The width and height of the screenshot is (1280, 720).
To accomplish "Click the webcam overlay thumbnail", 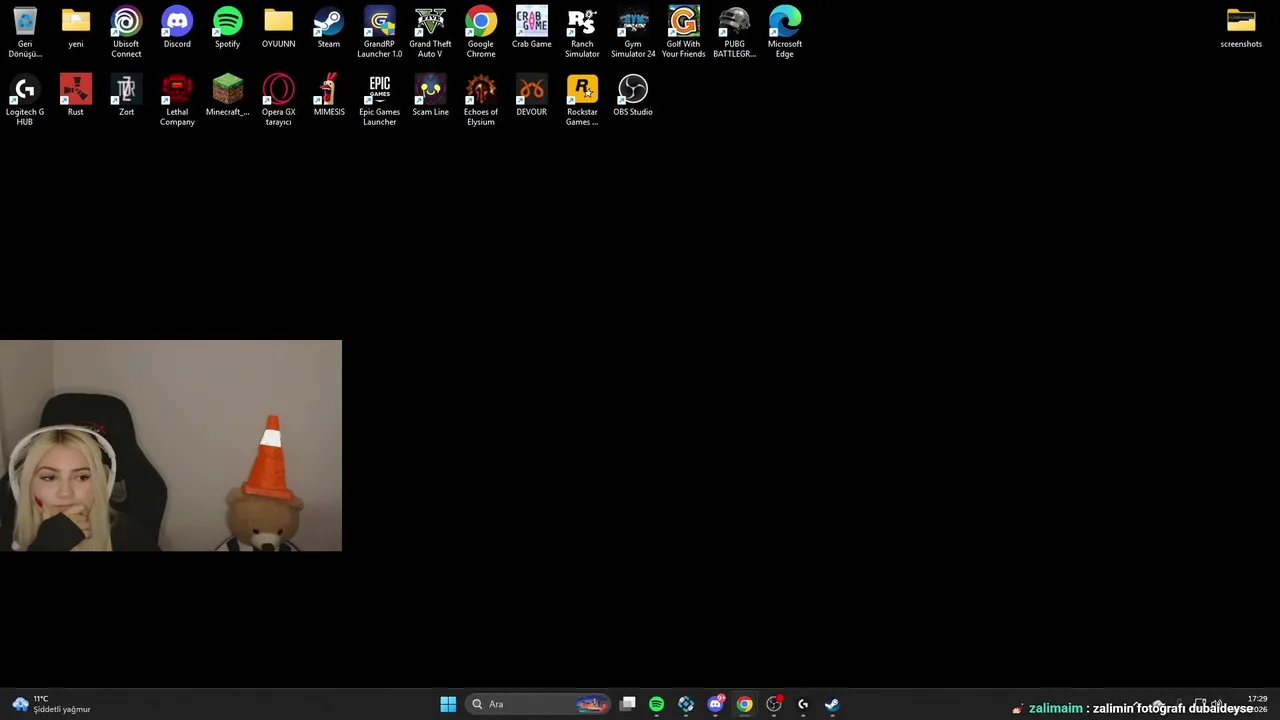I will coord(171,446).
